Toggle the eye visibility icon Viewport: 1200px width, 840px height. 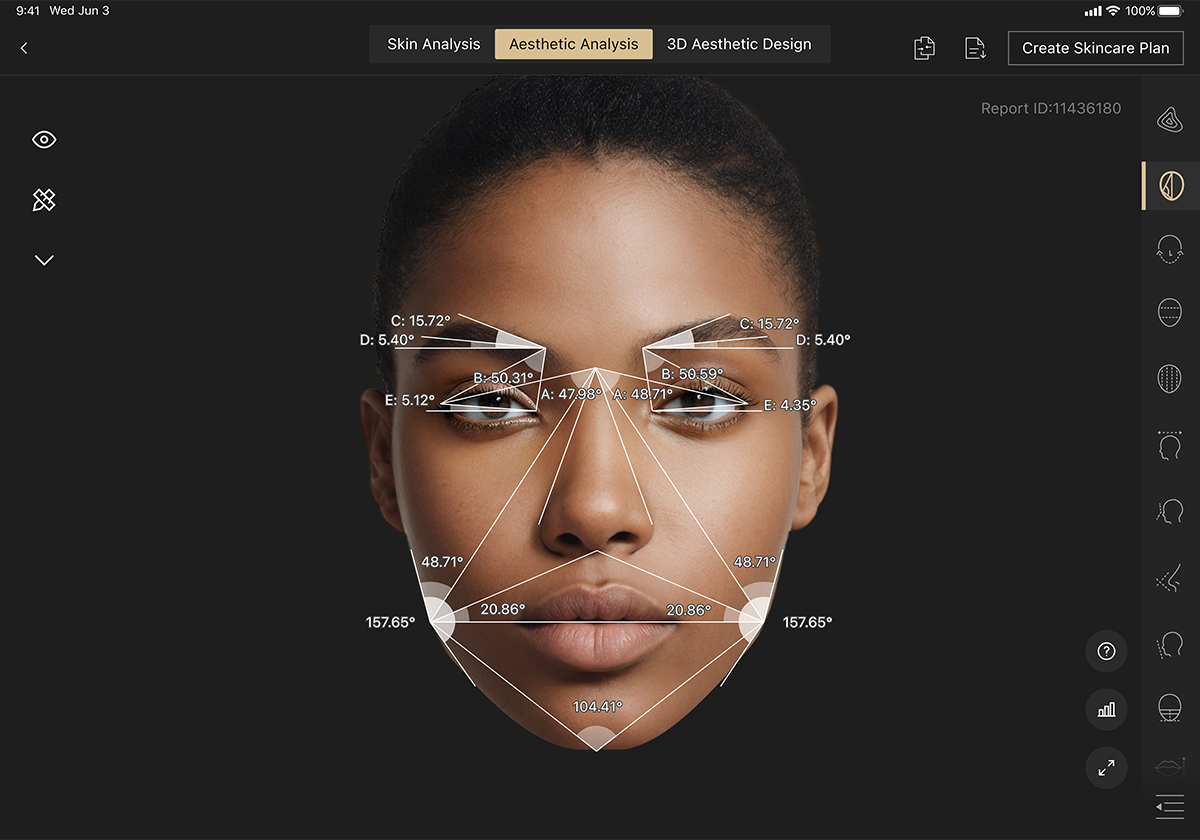click(44, 140)
